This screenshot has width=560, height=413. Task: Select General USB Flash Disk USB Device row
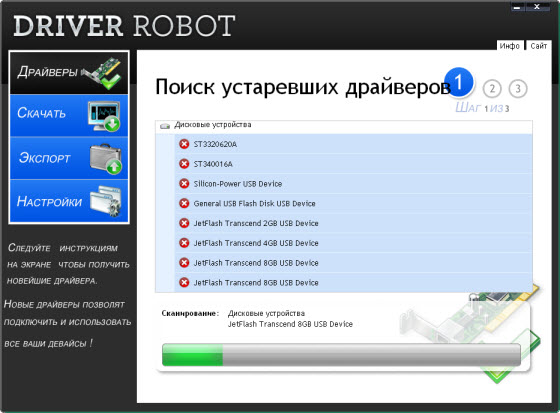tap(353, 203)
